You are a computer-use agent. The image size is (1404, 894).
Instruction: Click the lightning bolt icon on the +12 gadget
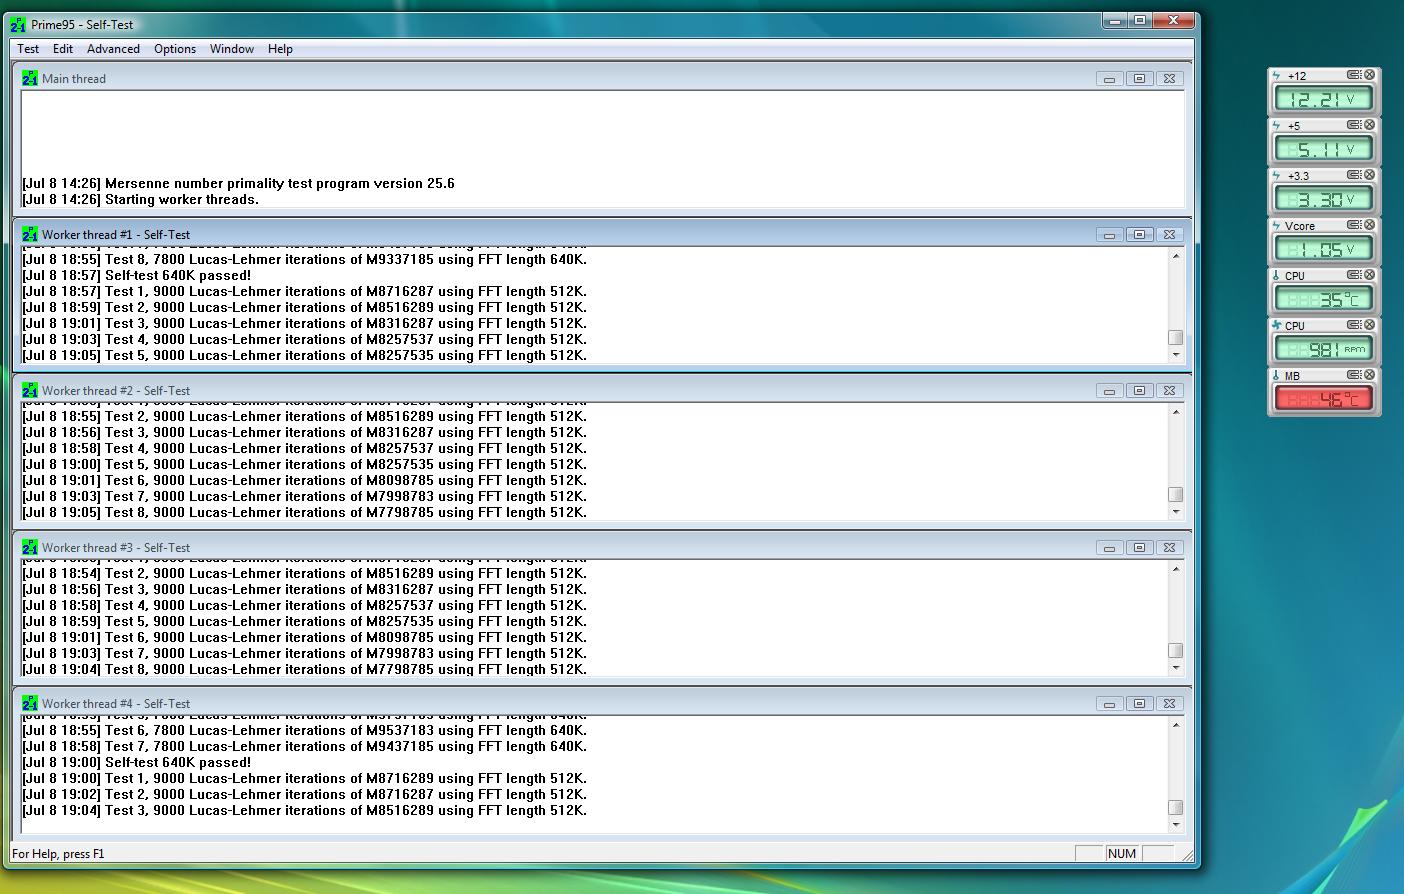point(1277,76)
